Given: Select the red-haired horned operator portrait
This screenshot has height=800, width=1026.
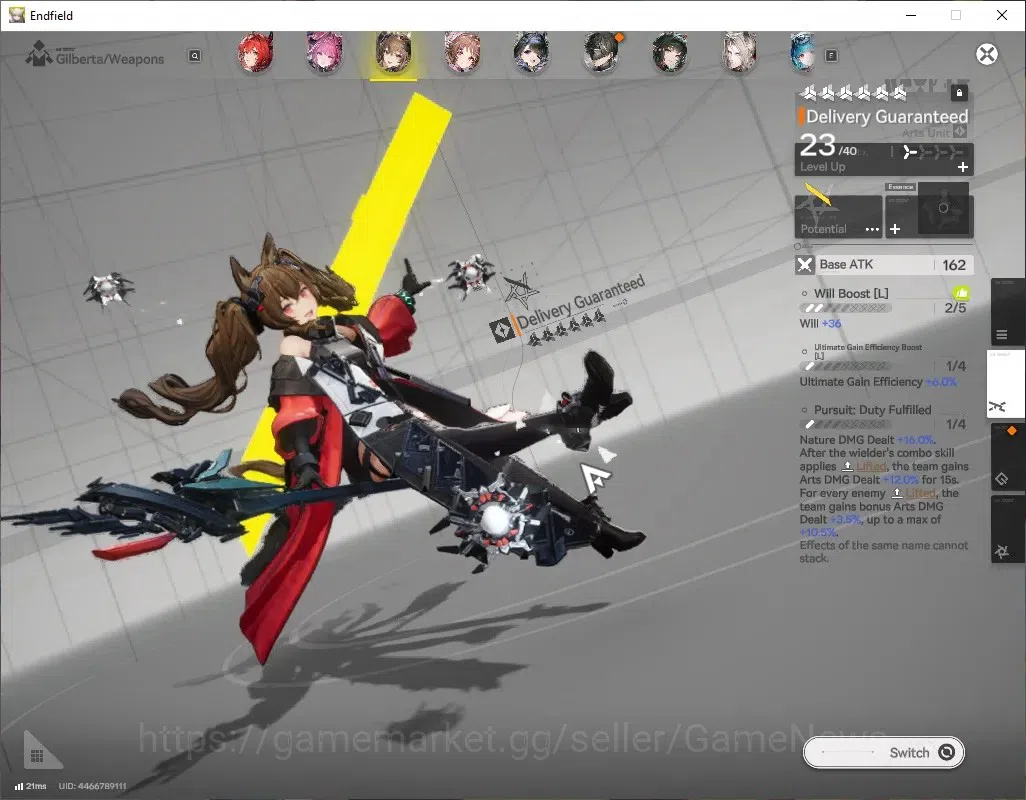Looking at the screenshot, I should [x=255, y=52].
